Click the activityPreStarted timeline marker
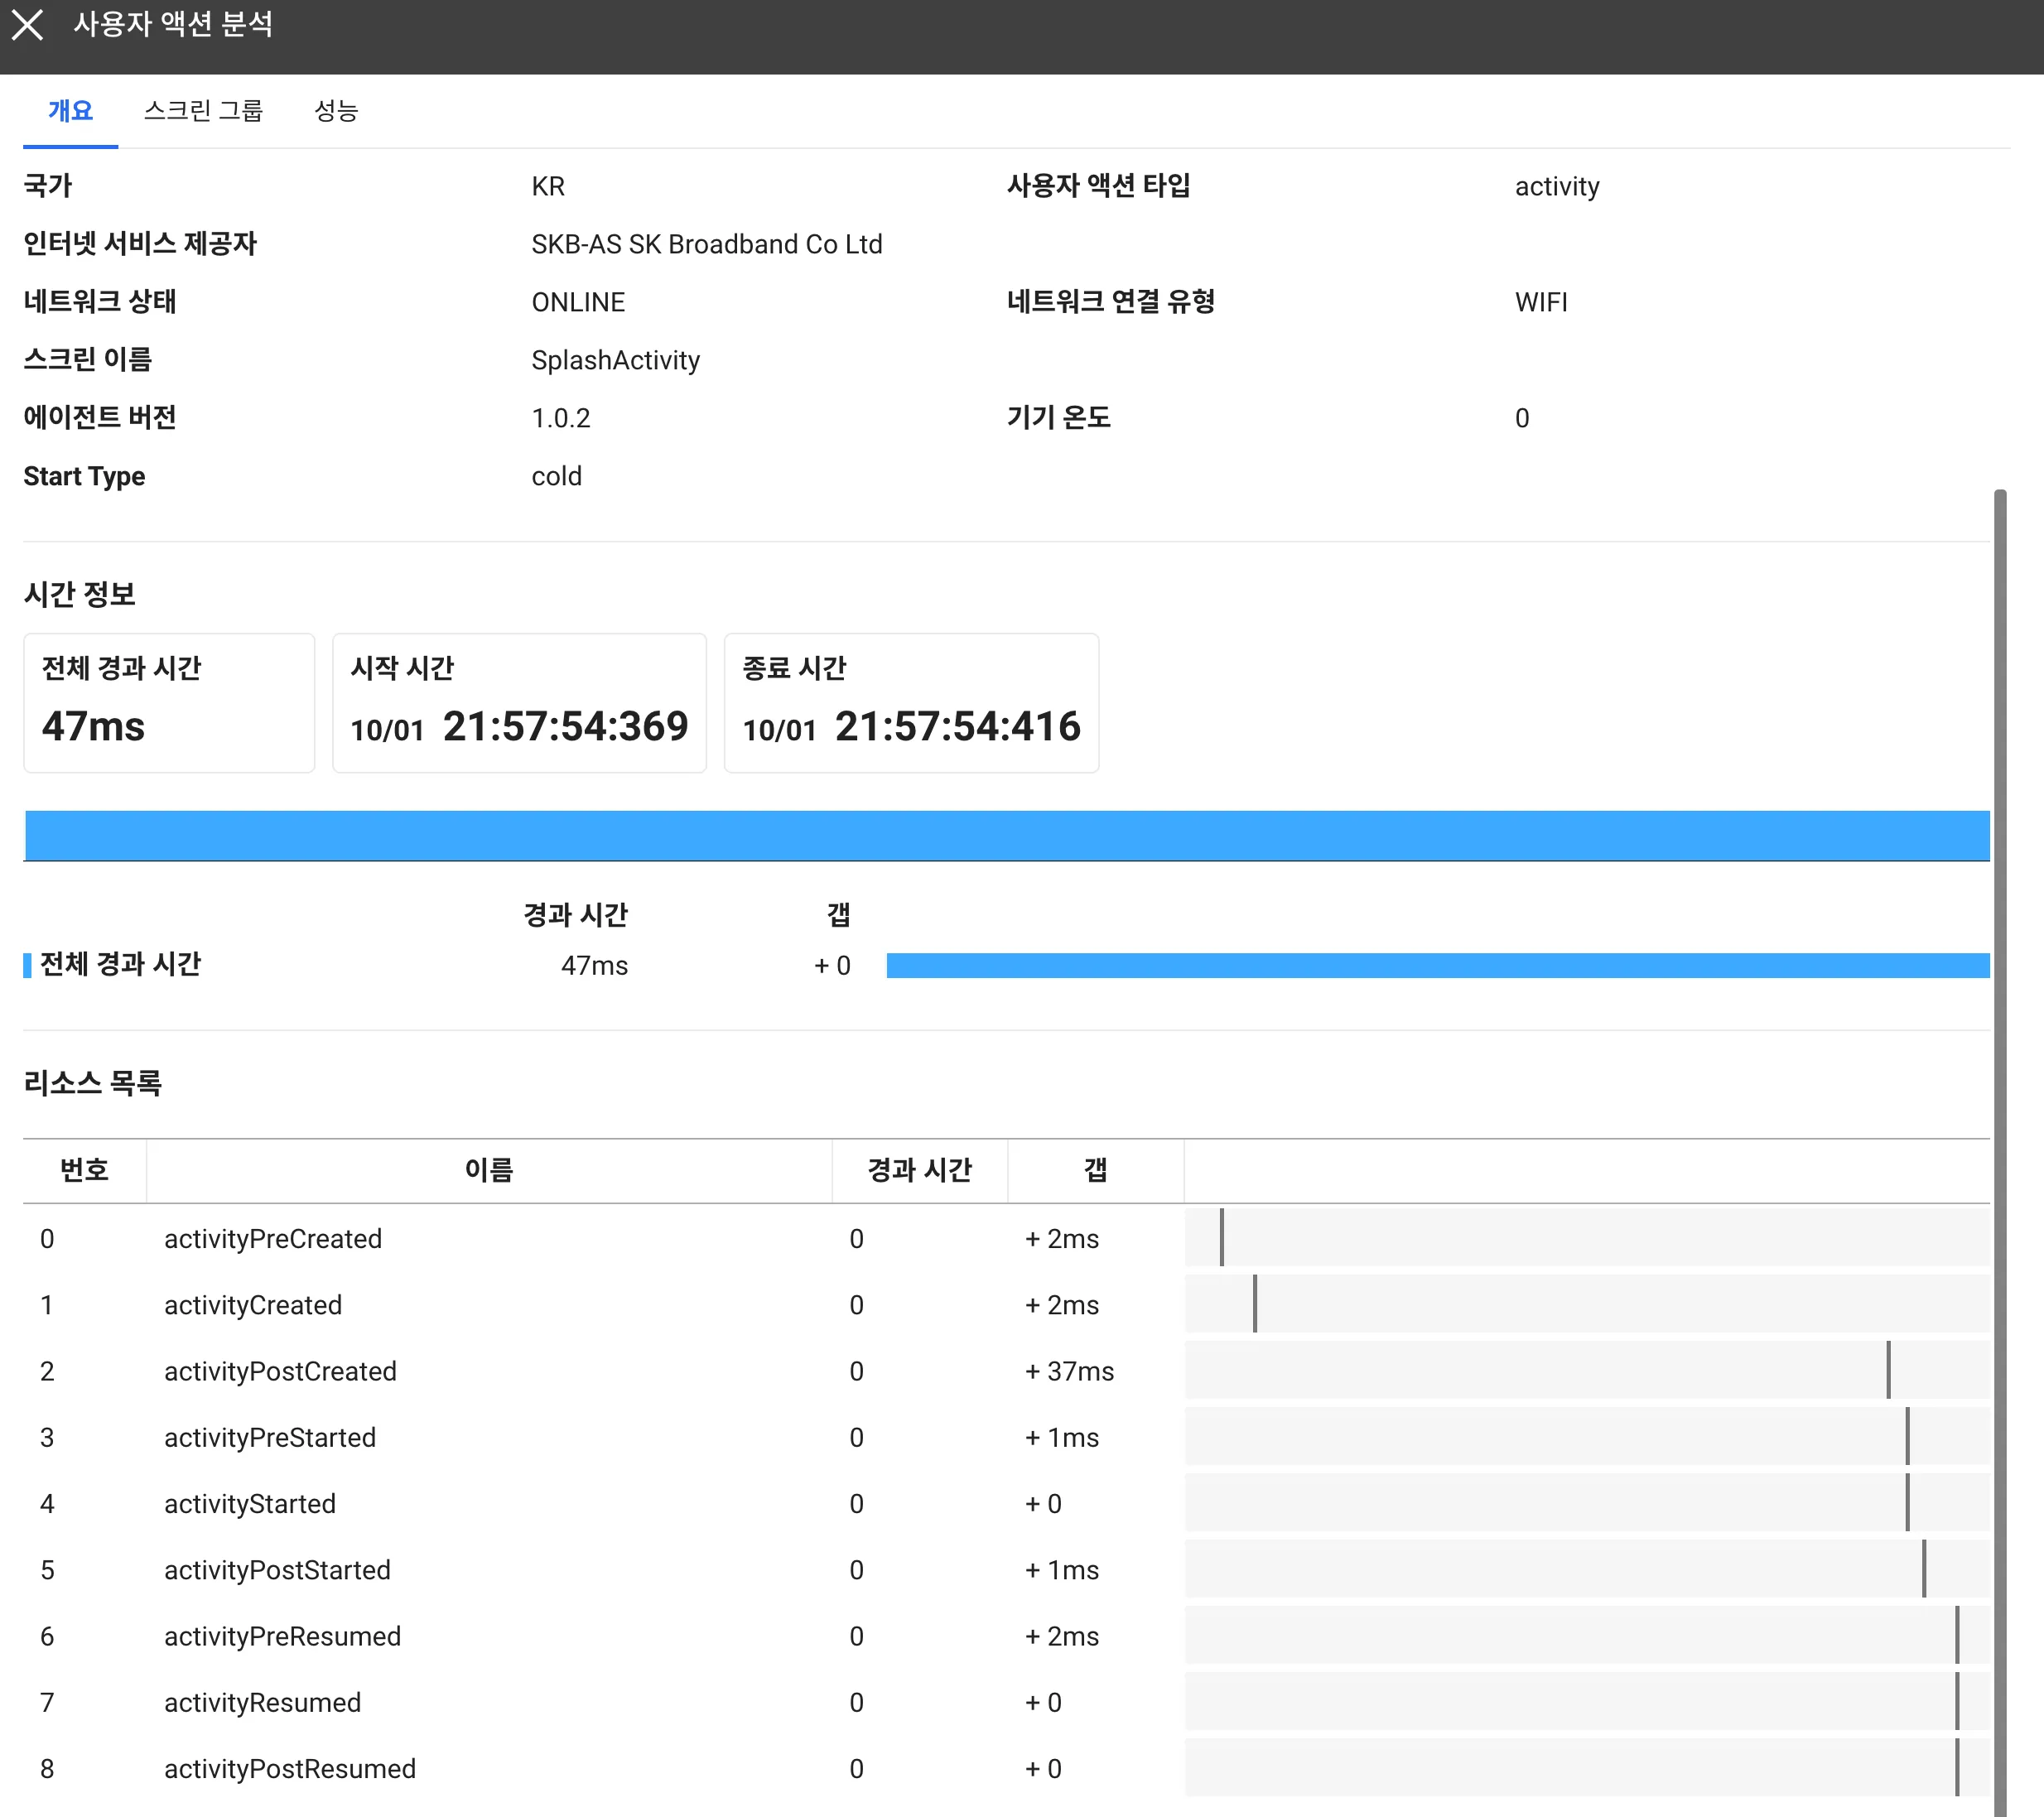 [x=1907, y=1437]
